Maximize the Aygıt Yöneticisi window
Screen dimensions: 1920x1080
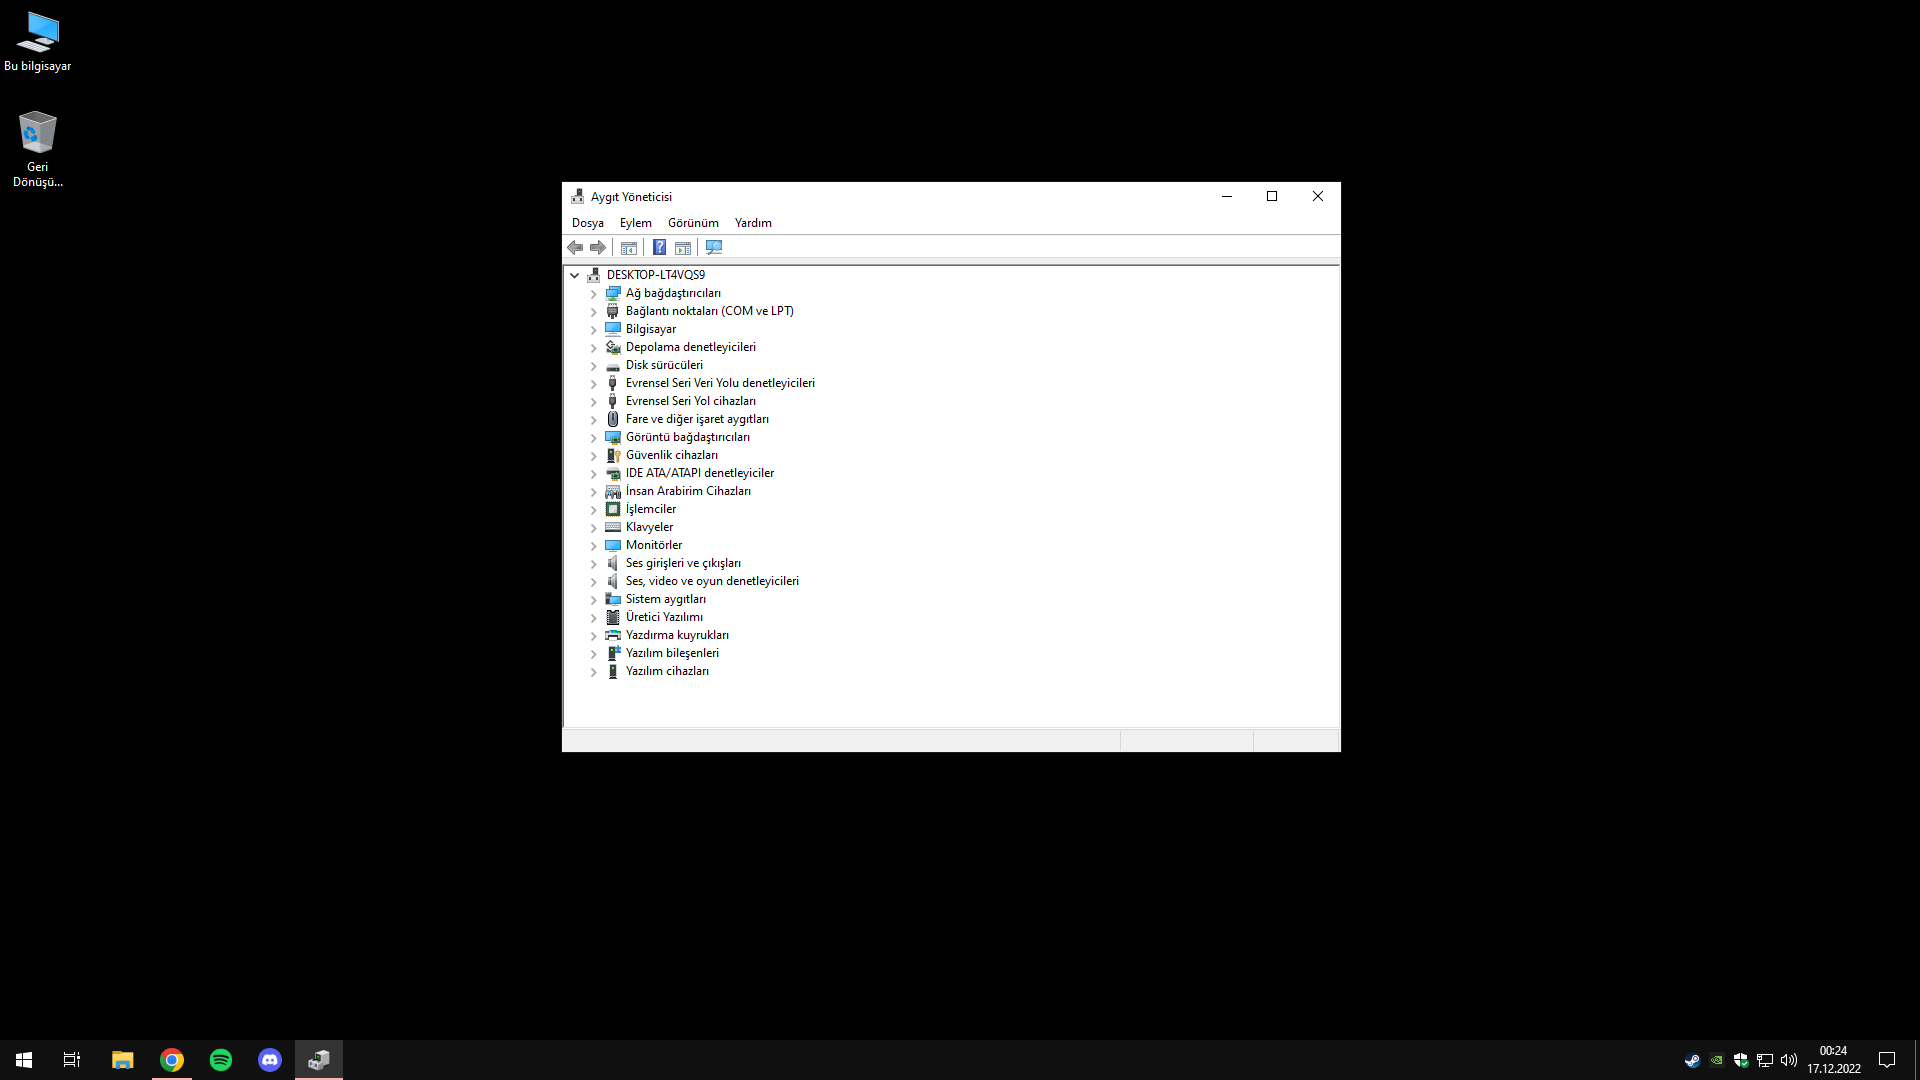coord(1272,197)
